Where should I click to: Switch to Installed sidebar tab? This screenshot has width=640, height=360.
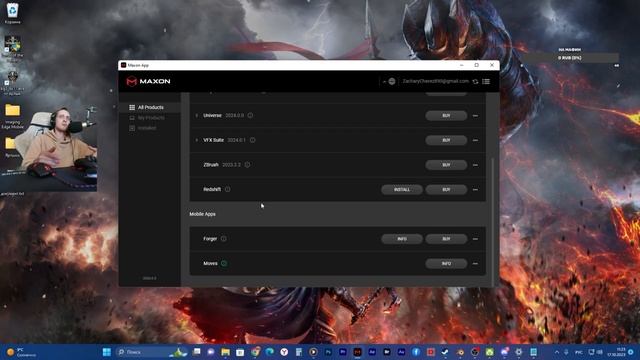point(150,128)
